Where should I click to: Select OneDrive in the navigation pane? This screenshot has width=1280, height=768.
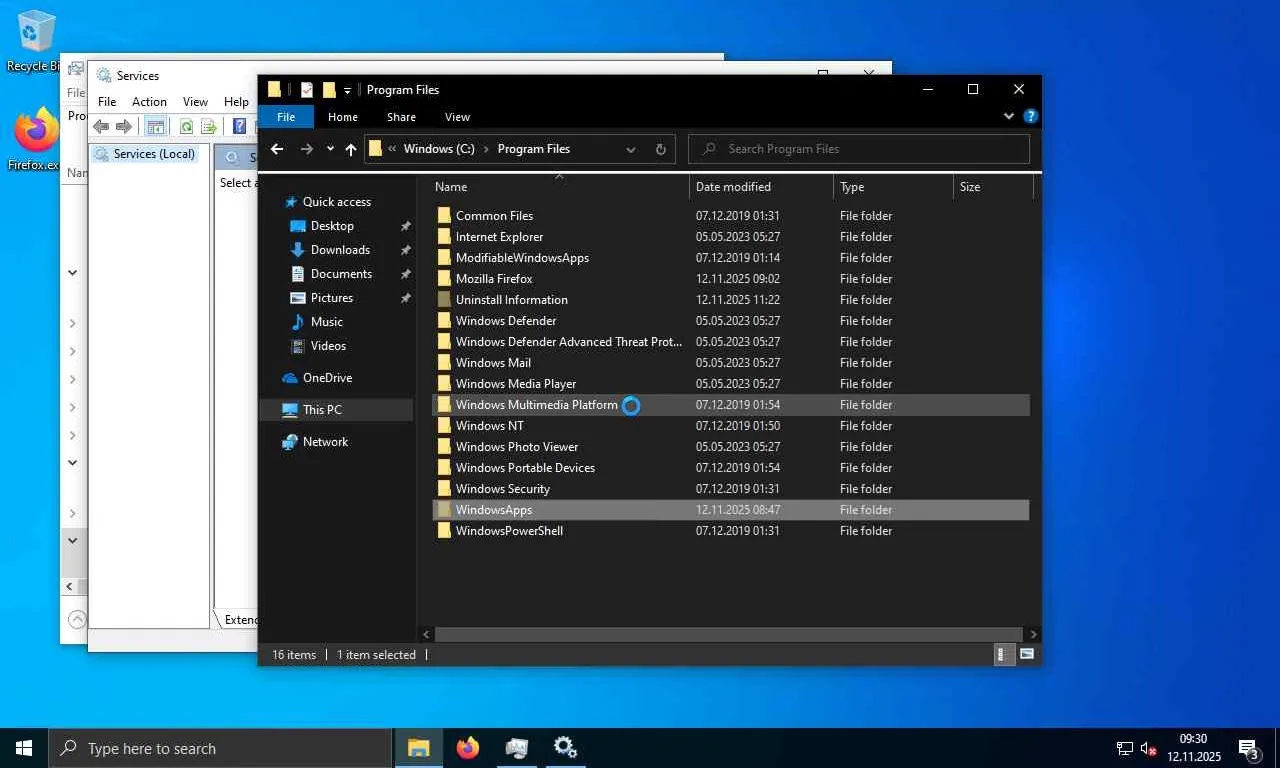tap(327, 378)
